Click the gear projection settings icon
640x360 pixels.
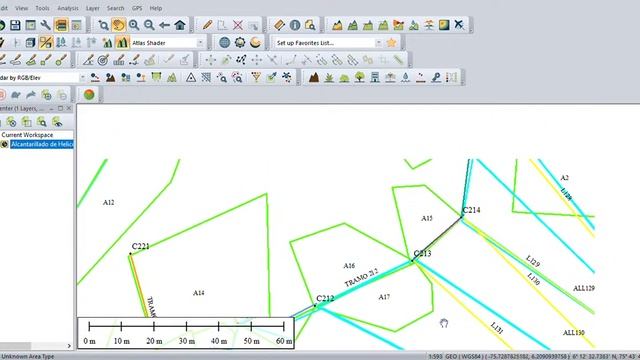tap(240, 42)
